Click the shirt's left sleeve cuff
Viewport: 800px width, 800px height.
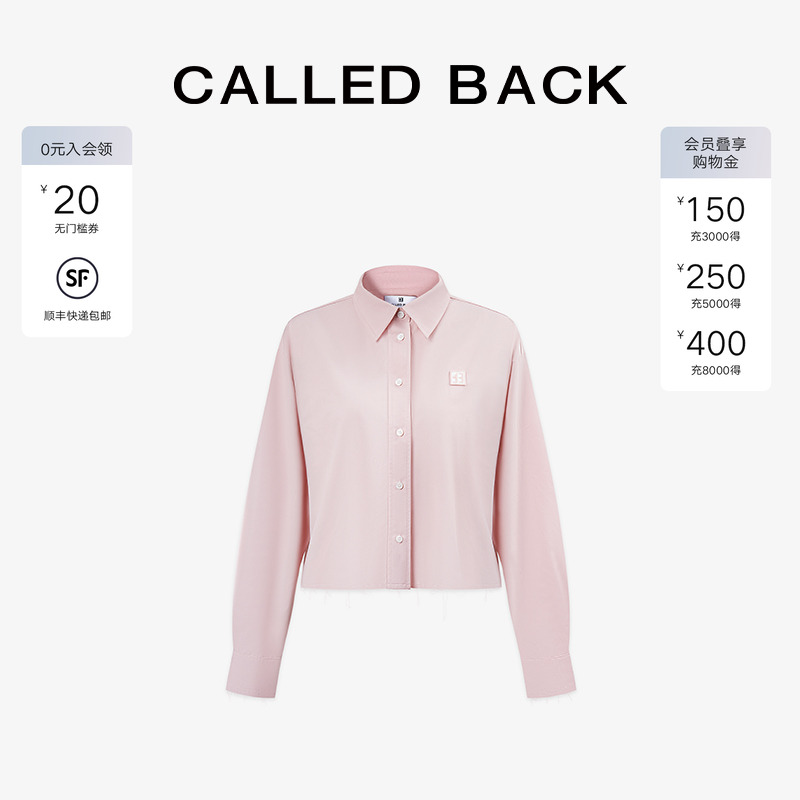tap(254, 672)
